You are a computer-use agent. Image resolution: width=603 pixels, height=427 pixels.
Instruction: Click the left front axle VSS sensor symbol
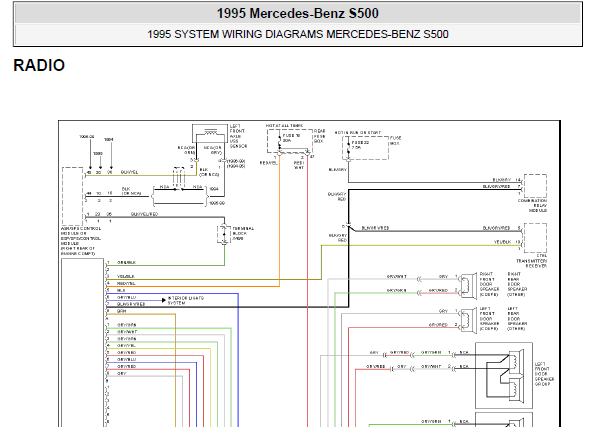210,133
